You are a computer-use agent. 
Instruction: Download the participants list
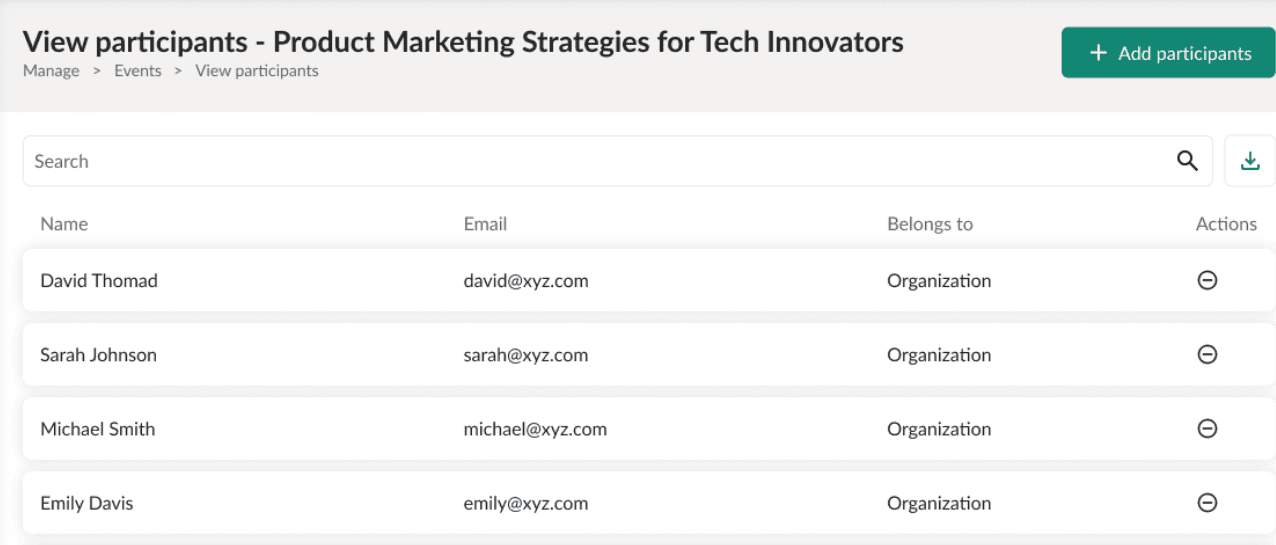click(x=1250, y=161)
